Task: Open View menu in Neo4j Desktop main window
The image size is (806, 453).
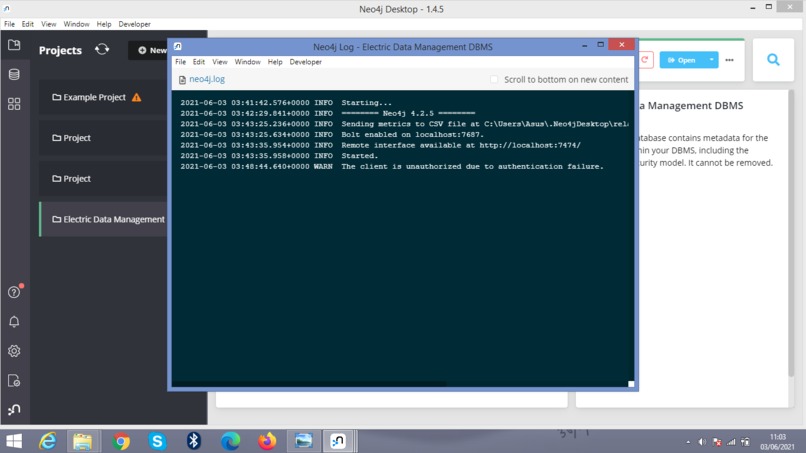Action: (49, 24)
